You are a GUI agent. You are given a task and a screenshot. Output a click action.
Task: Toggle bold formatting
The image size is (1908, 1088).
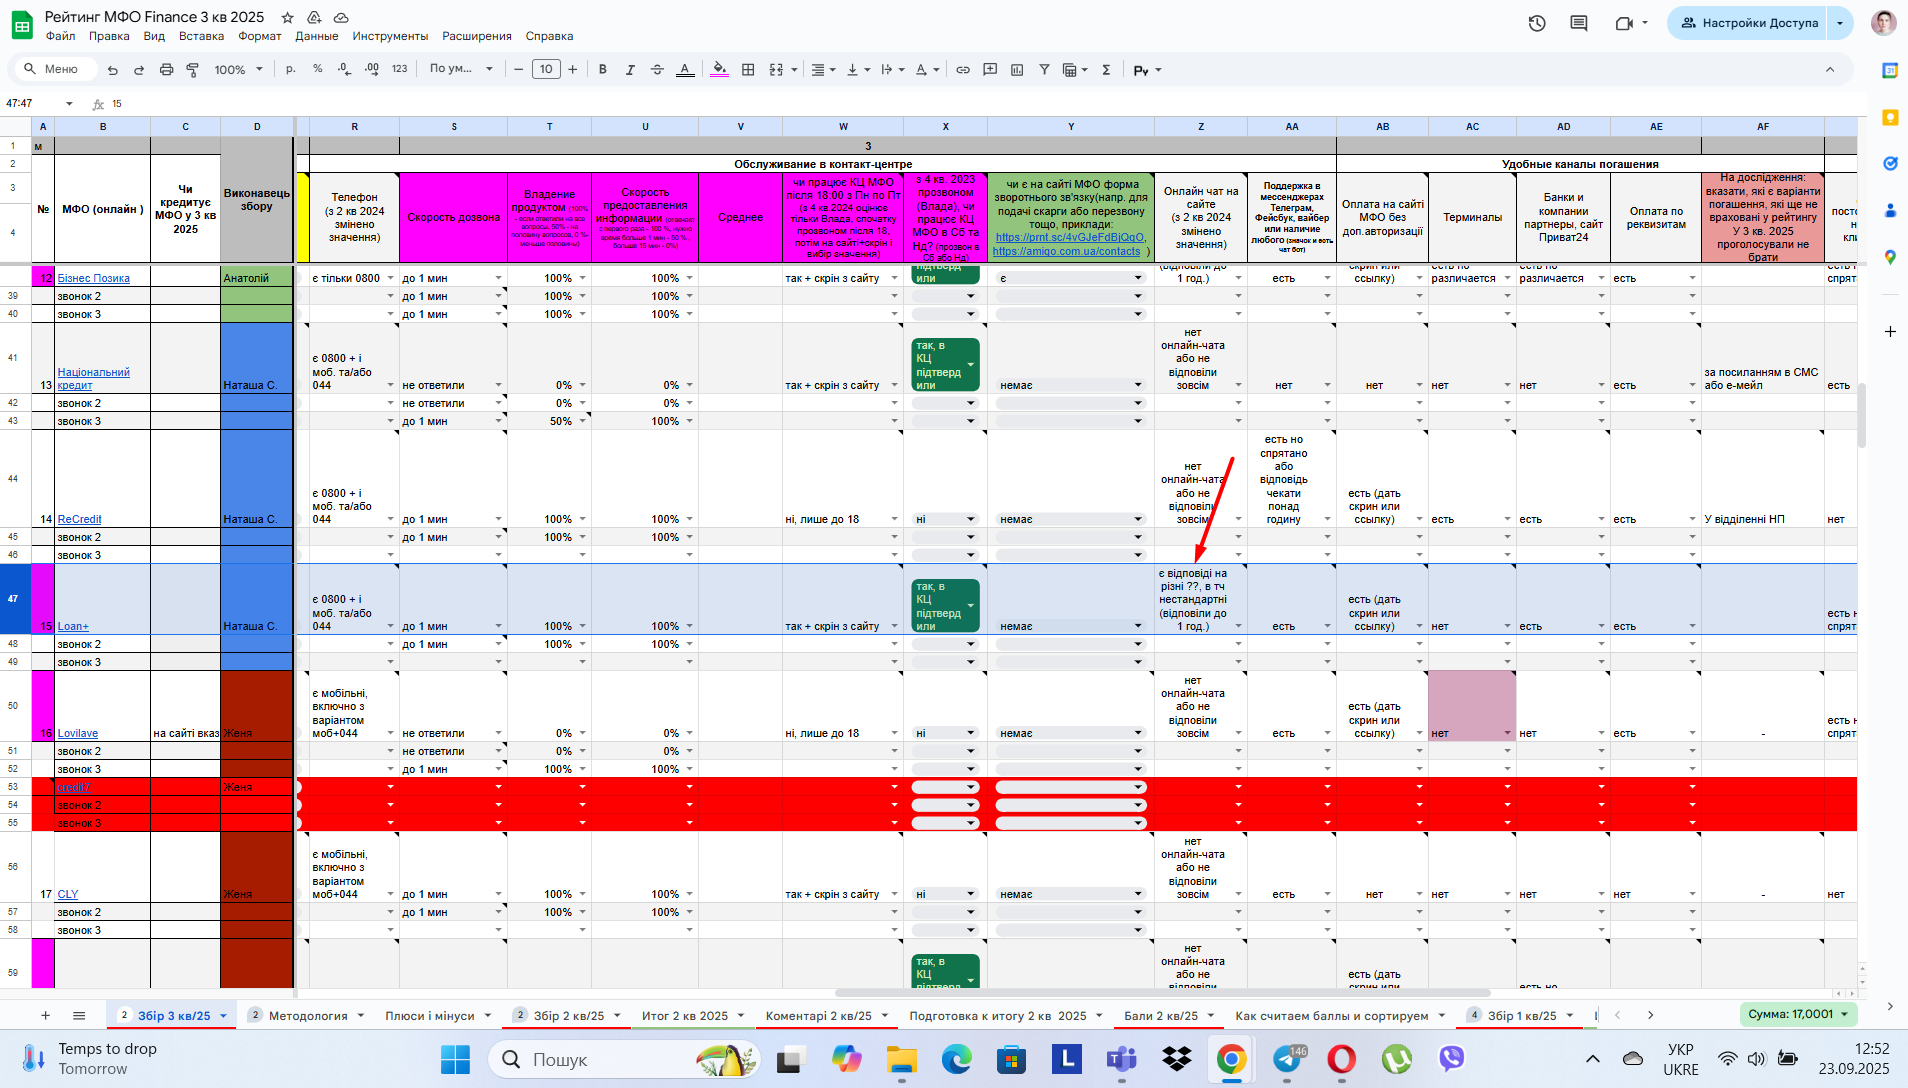pyautogui.click(x=603, y=70)
